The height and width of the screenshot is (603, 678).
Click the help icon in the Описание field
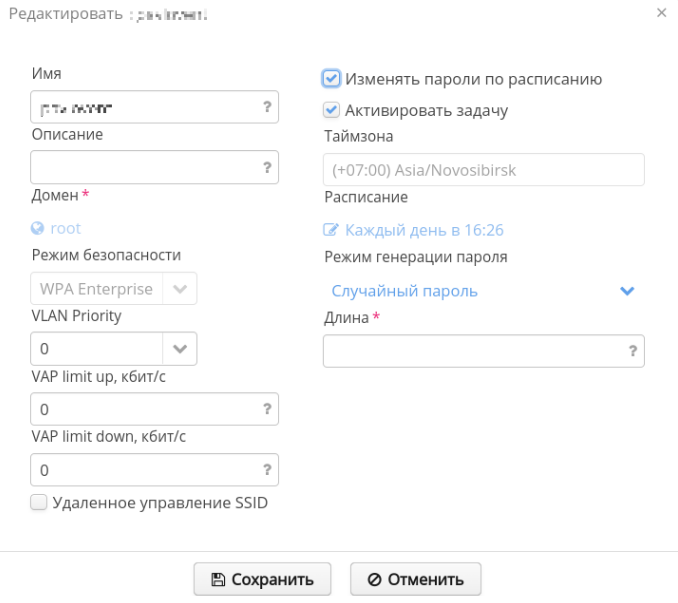coord(267,167)
